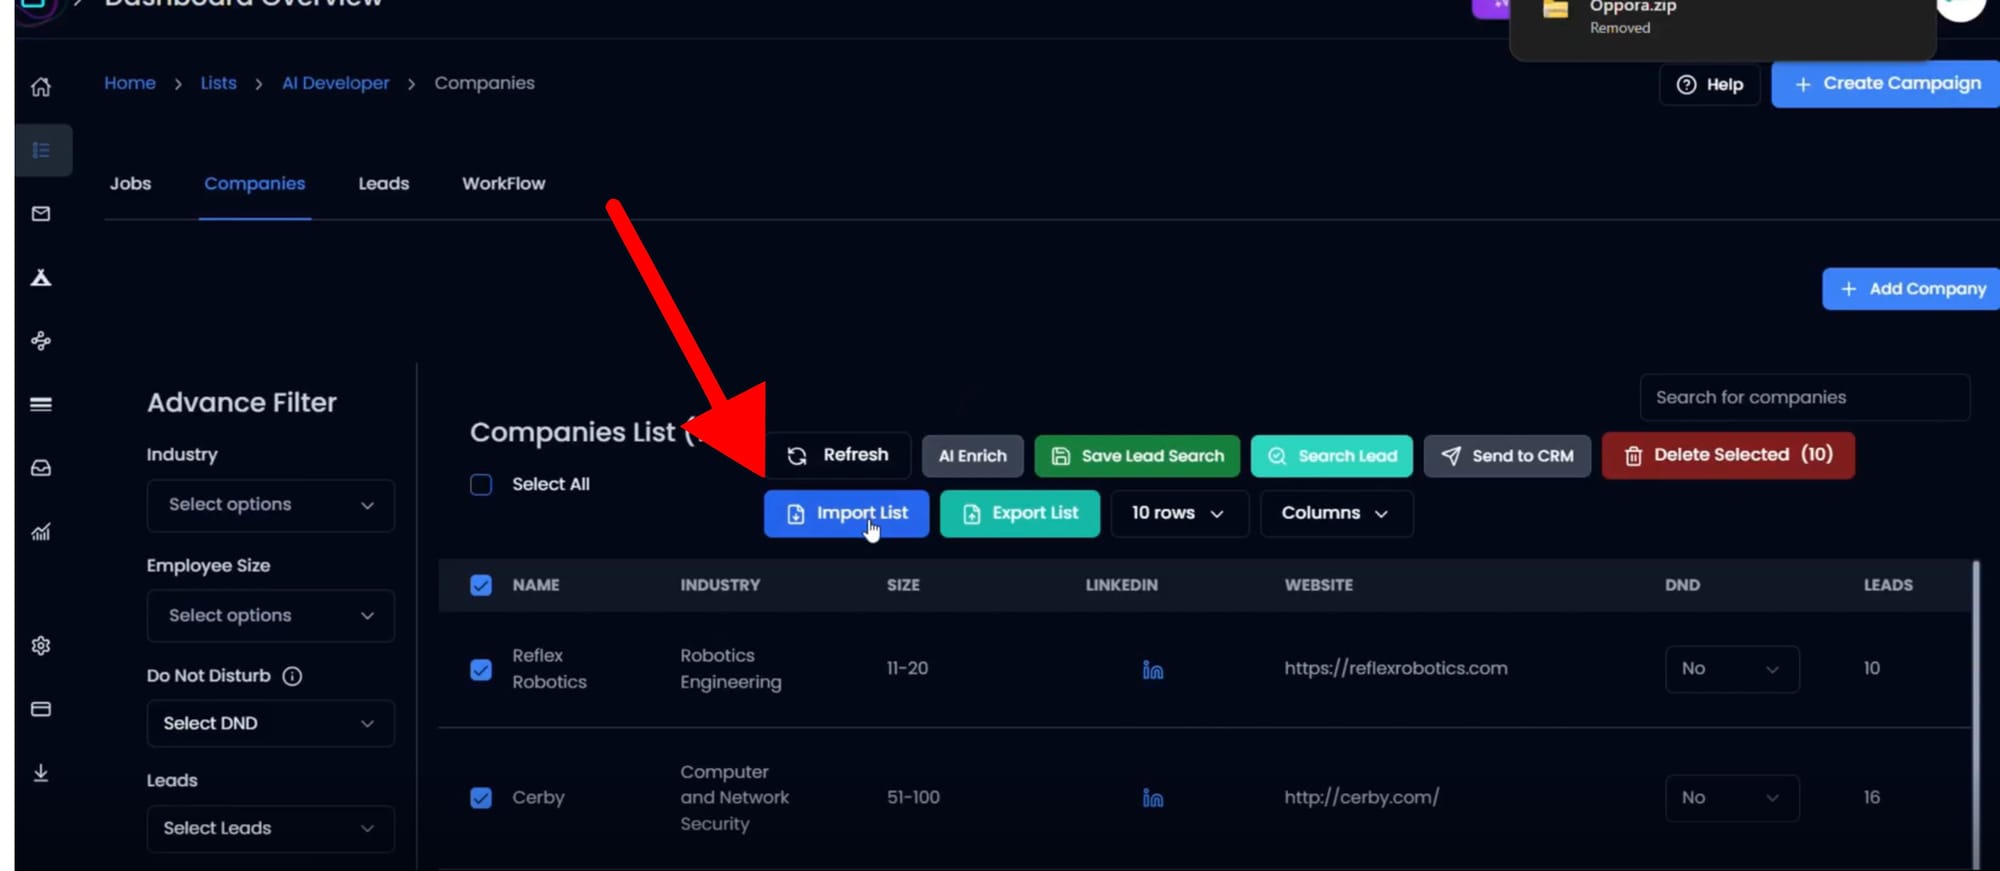Check the Select All checkbox
Viewport: 2000px width, 871px height.
point(481,485)
